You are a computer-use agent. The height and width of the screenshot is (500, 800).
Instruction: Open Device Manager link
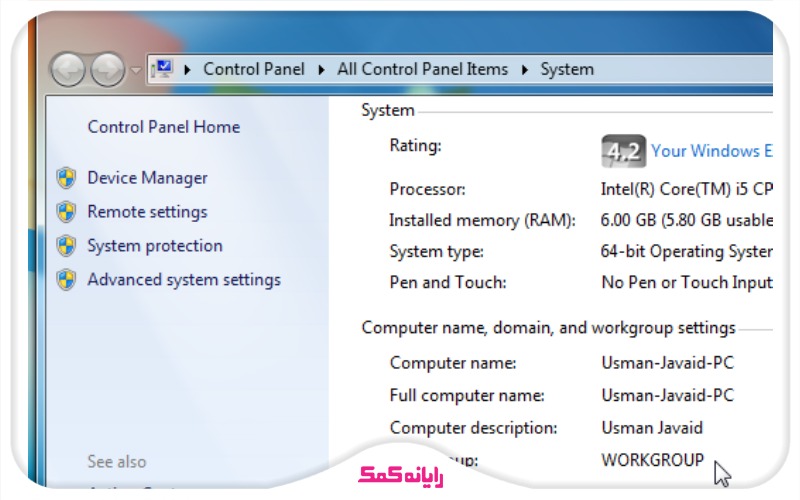[147, 178]
